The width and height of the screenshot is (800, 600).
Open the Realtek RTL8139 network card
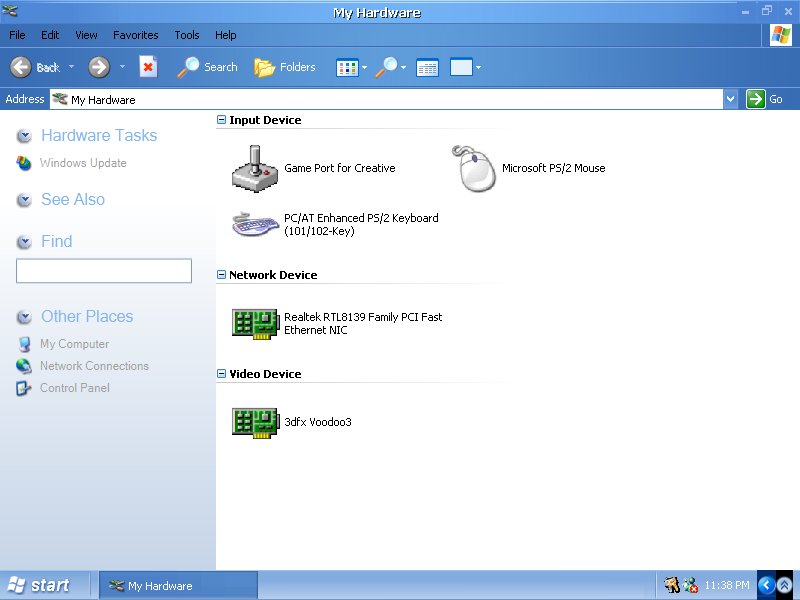(255, 323)
